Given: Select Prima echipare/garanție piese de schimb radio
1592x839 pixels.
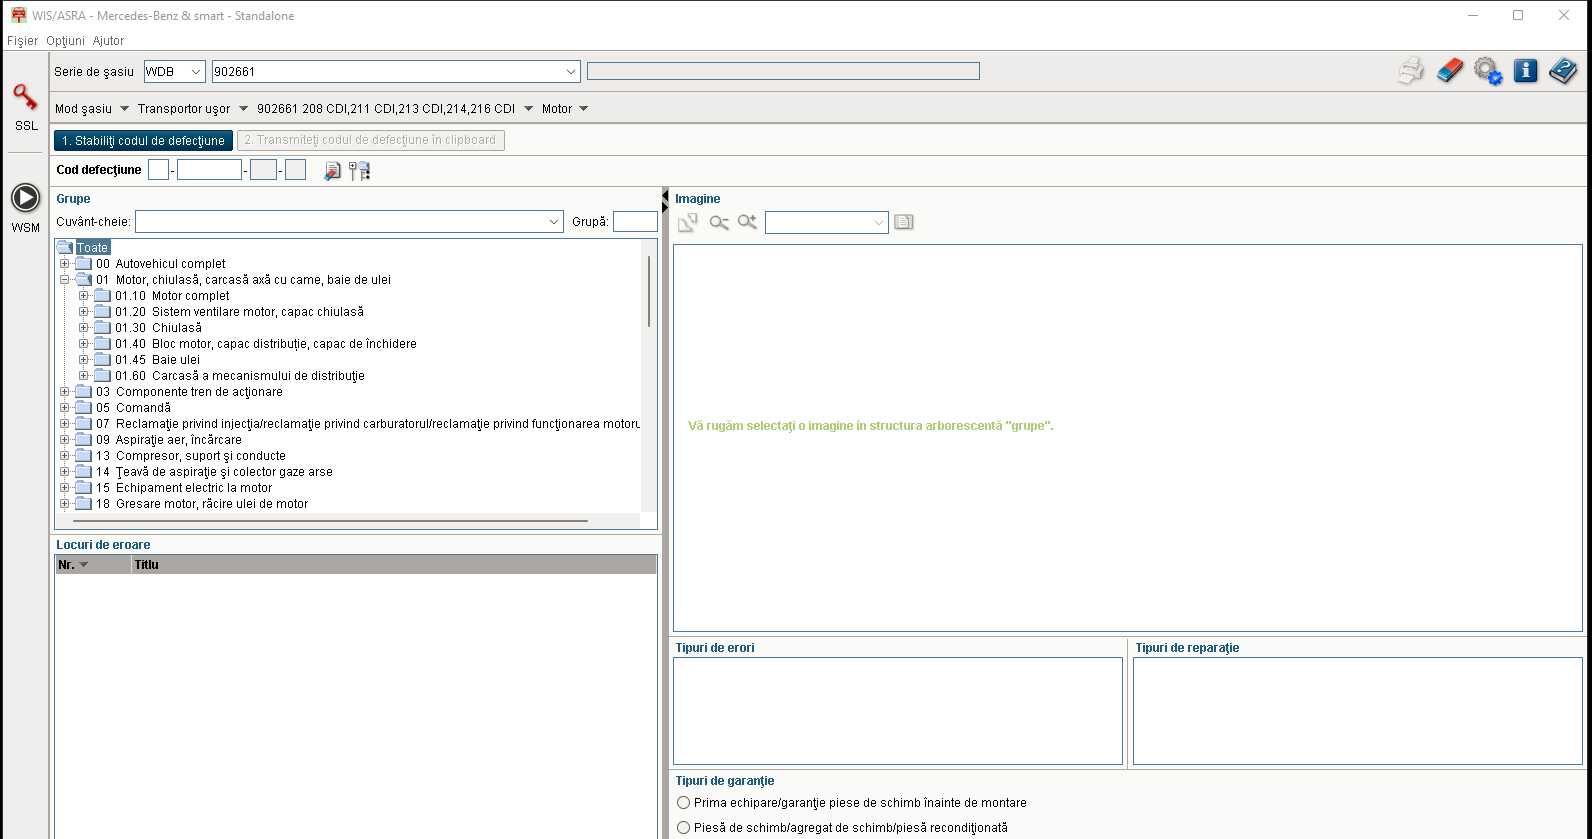Looking at the screenshot, I should tap(684, 803).
